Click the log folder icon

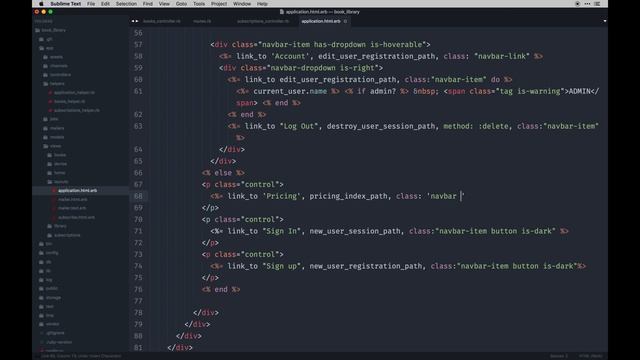click(41, 280)
